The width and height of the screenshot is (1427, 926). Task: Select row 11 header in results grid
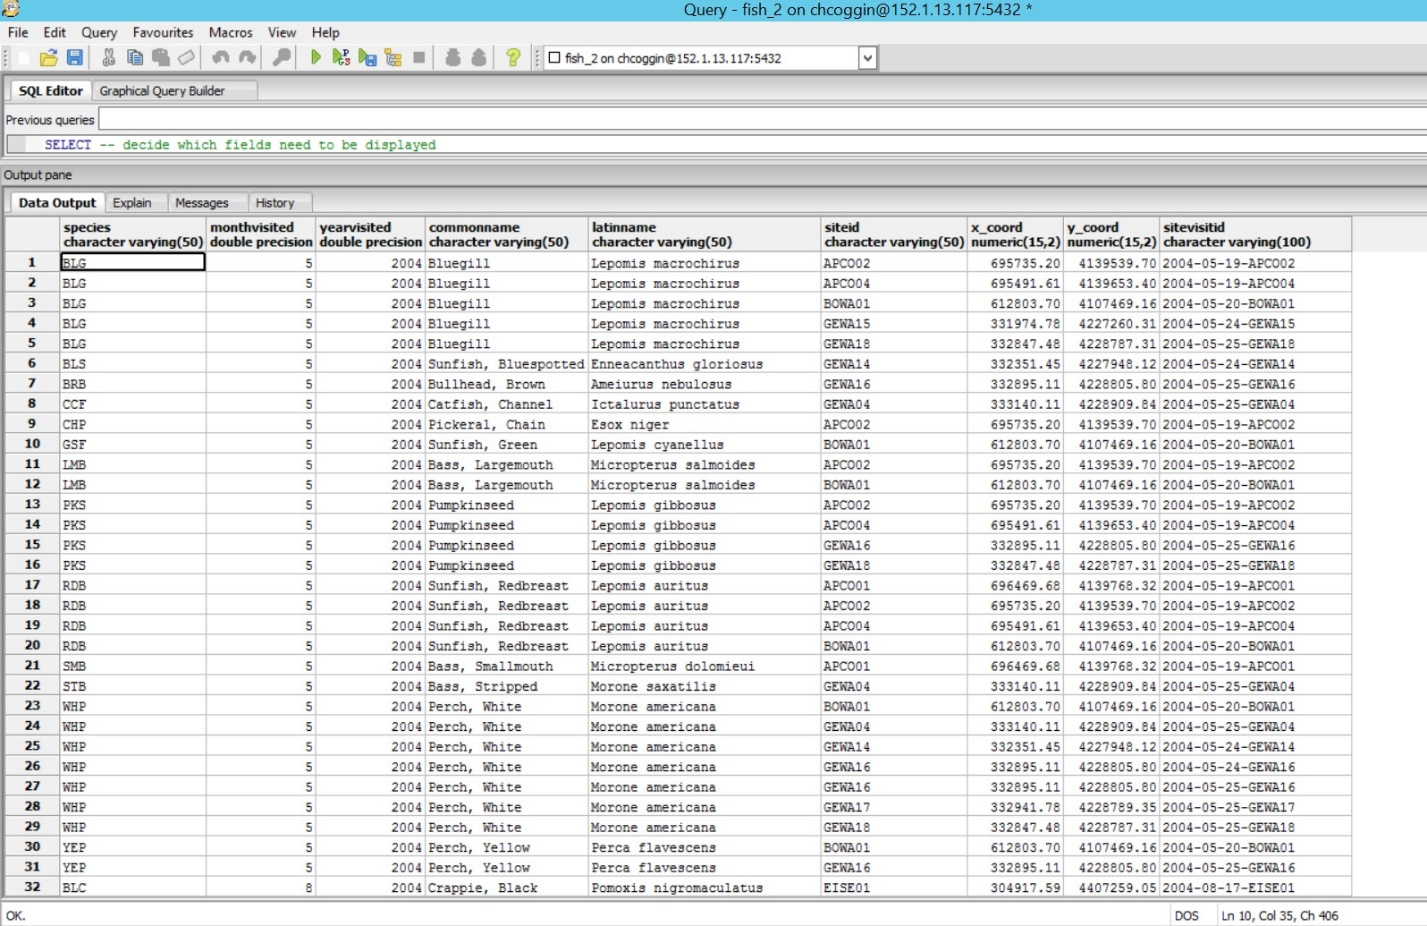pos(32,464)
